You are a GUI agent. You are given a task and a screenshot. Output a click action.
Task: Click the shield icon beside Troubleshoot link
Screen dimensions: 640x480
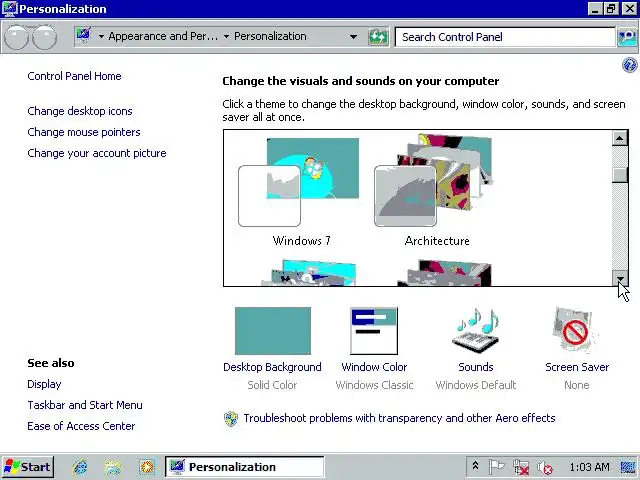(x=231, y=419)
